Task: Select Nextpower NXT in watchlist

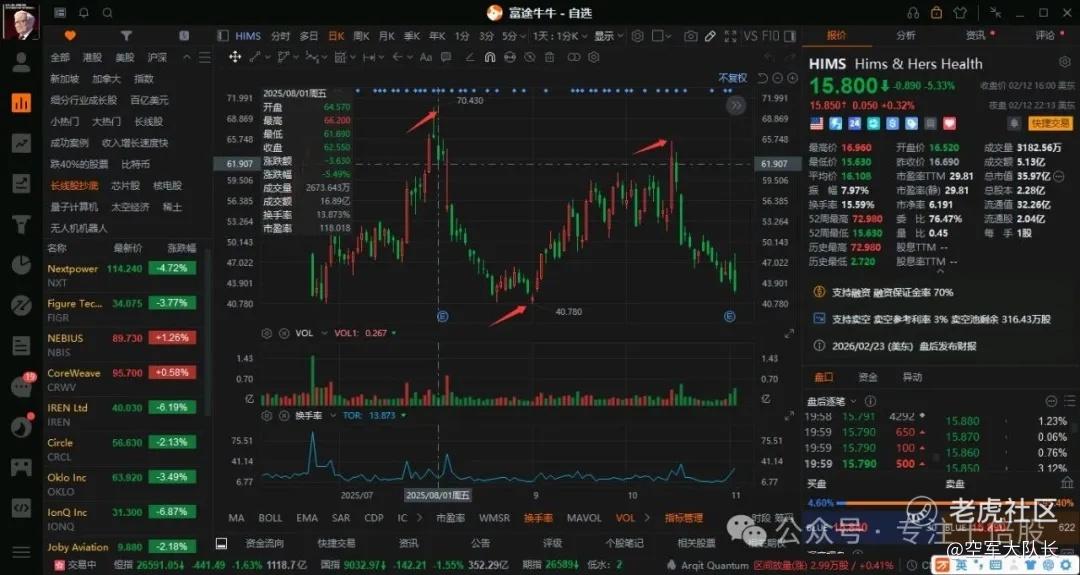Action: 125,275
